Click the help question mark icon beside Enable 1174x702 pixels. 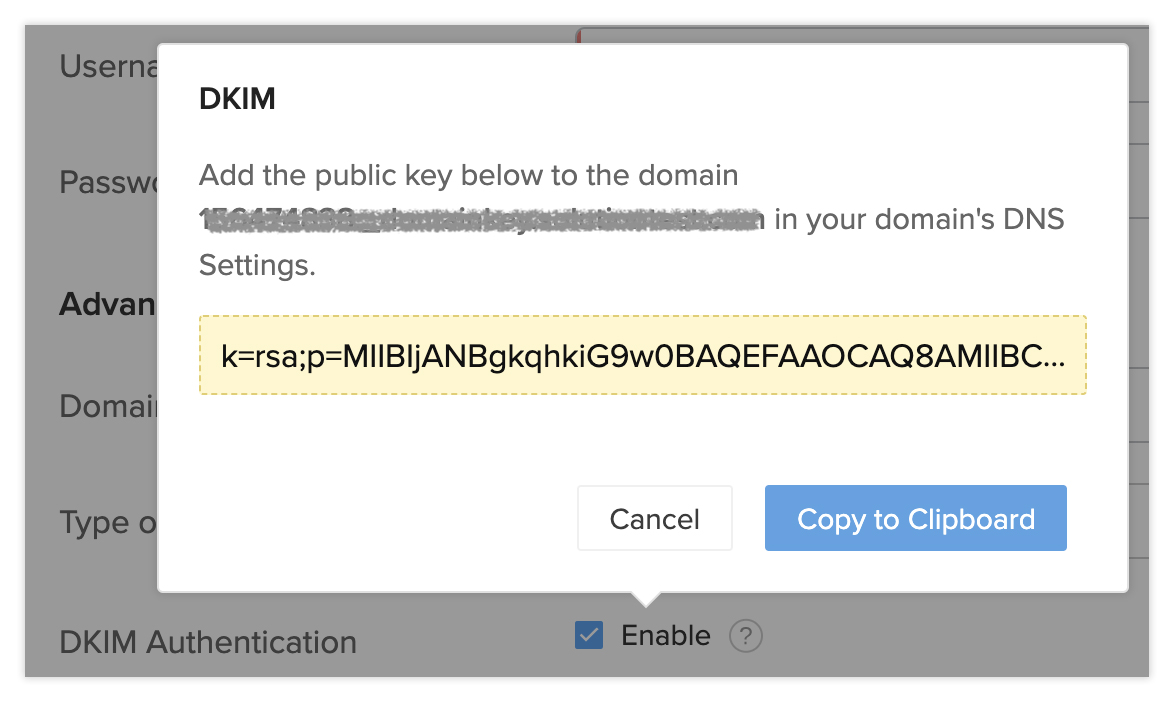[x=746, y=636]
